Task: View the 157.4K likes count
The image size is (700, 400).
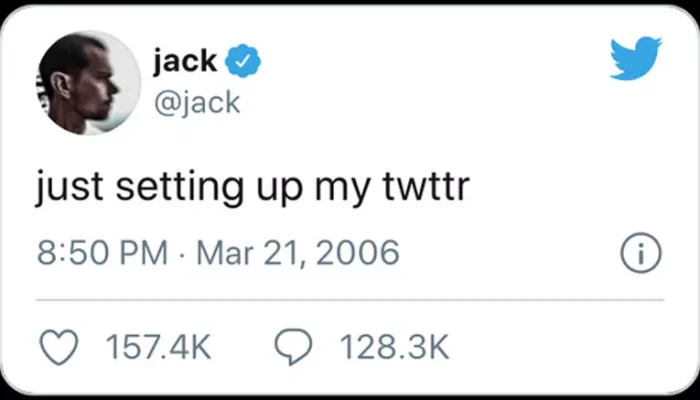Action: point(158,348)
